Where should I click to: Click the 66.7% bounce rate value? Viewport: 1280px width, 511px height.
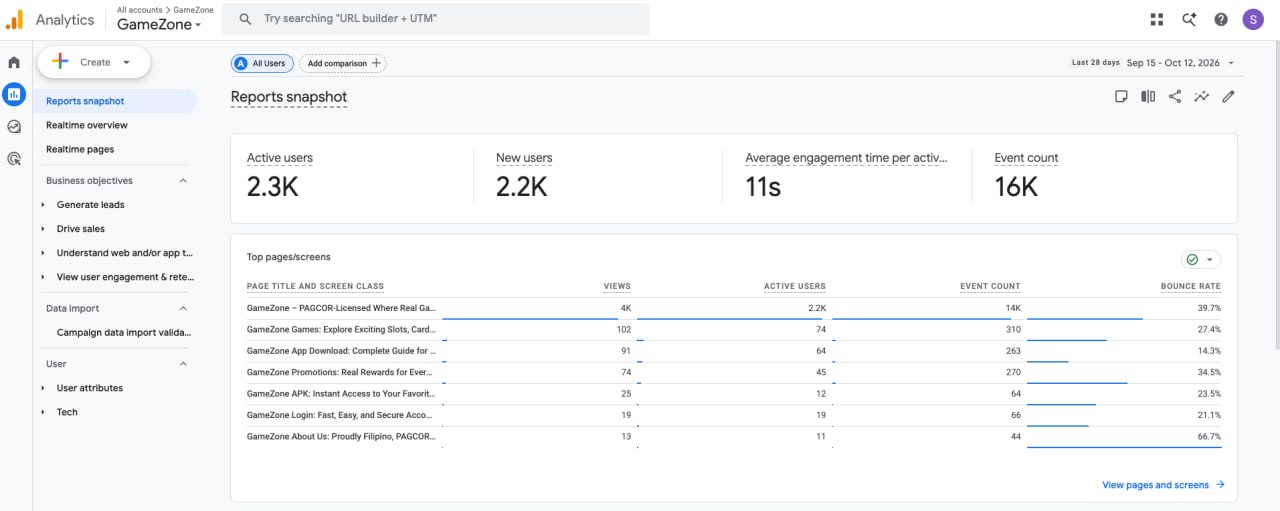pyautogui.click(x=1209, y=436)
